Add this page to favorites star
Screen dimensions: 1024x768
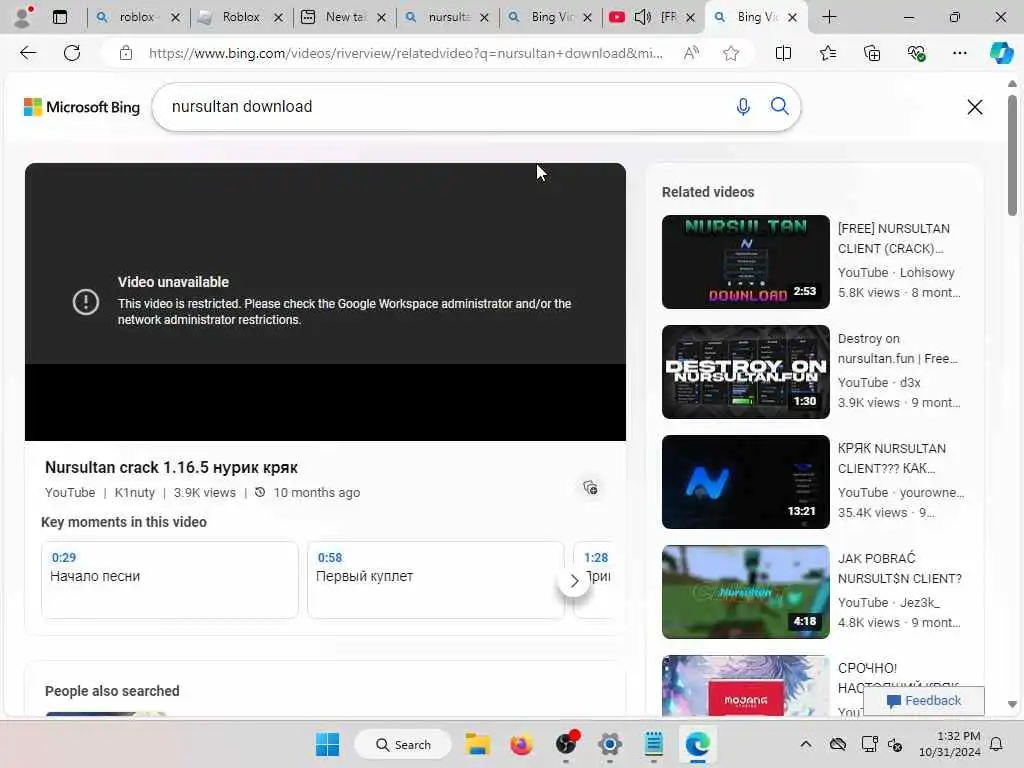tap(731, 53)
